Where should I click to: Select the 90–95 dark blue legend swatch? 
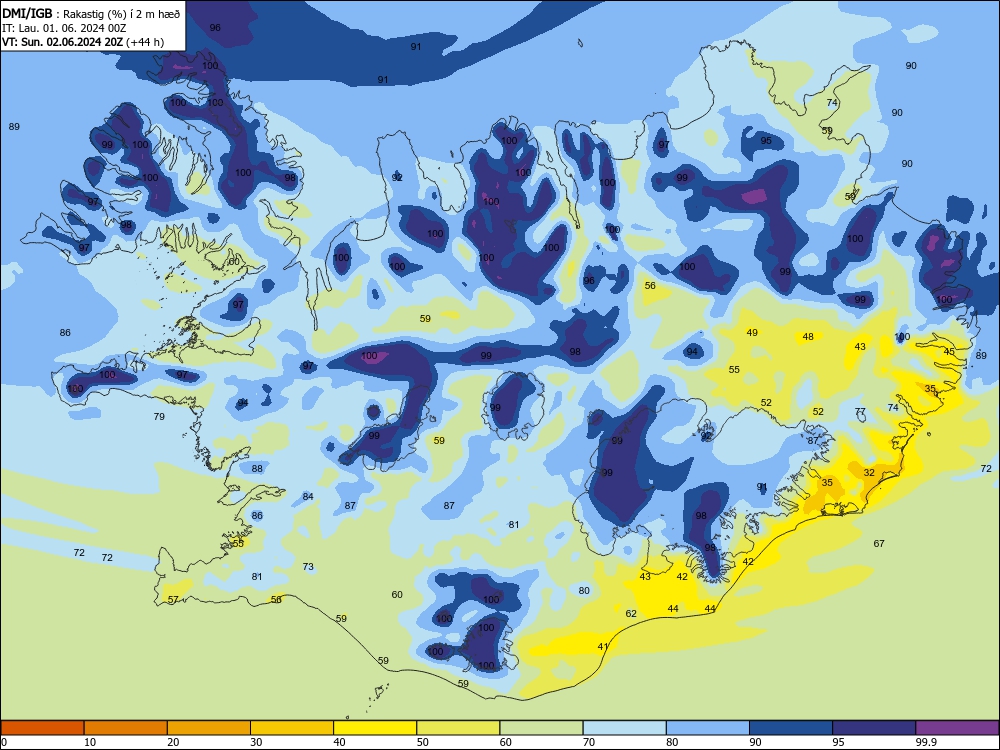(x=791, y=728)
